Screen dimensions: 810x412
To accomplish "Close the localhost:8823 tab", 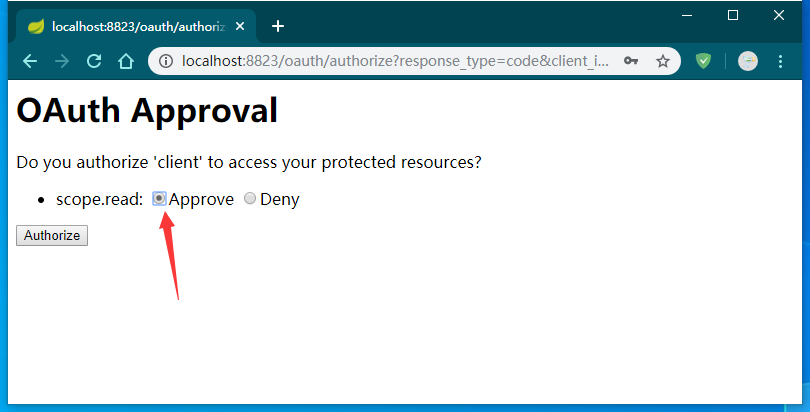I will pos(240,26).
